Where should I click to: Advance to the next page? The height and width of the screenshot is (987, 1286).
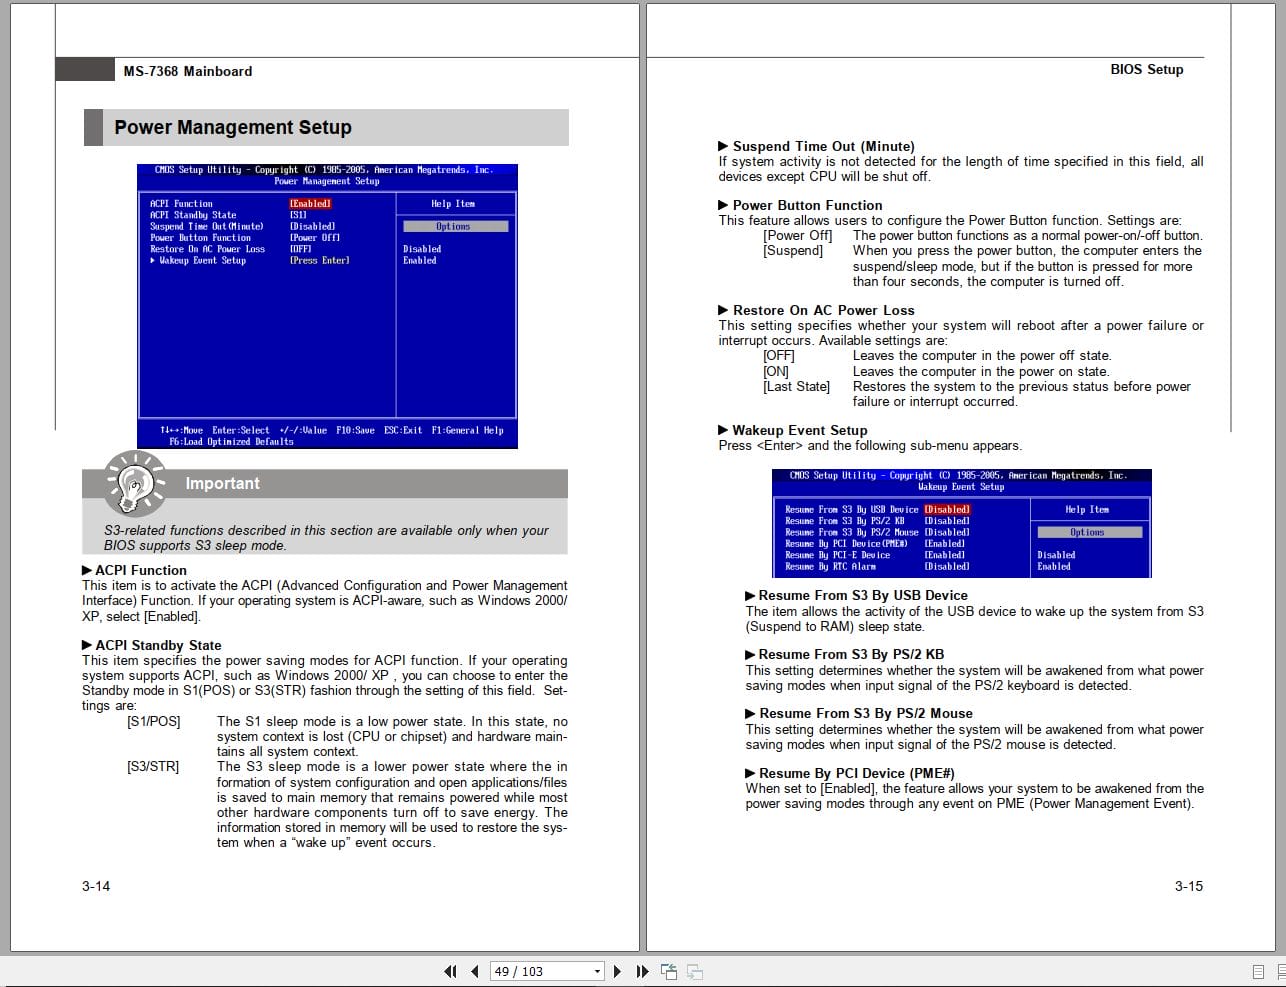click(x=617, y=971)
